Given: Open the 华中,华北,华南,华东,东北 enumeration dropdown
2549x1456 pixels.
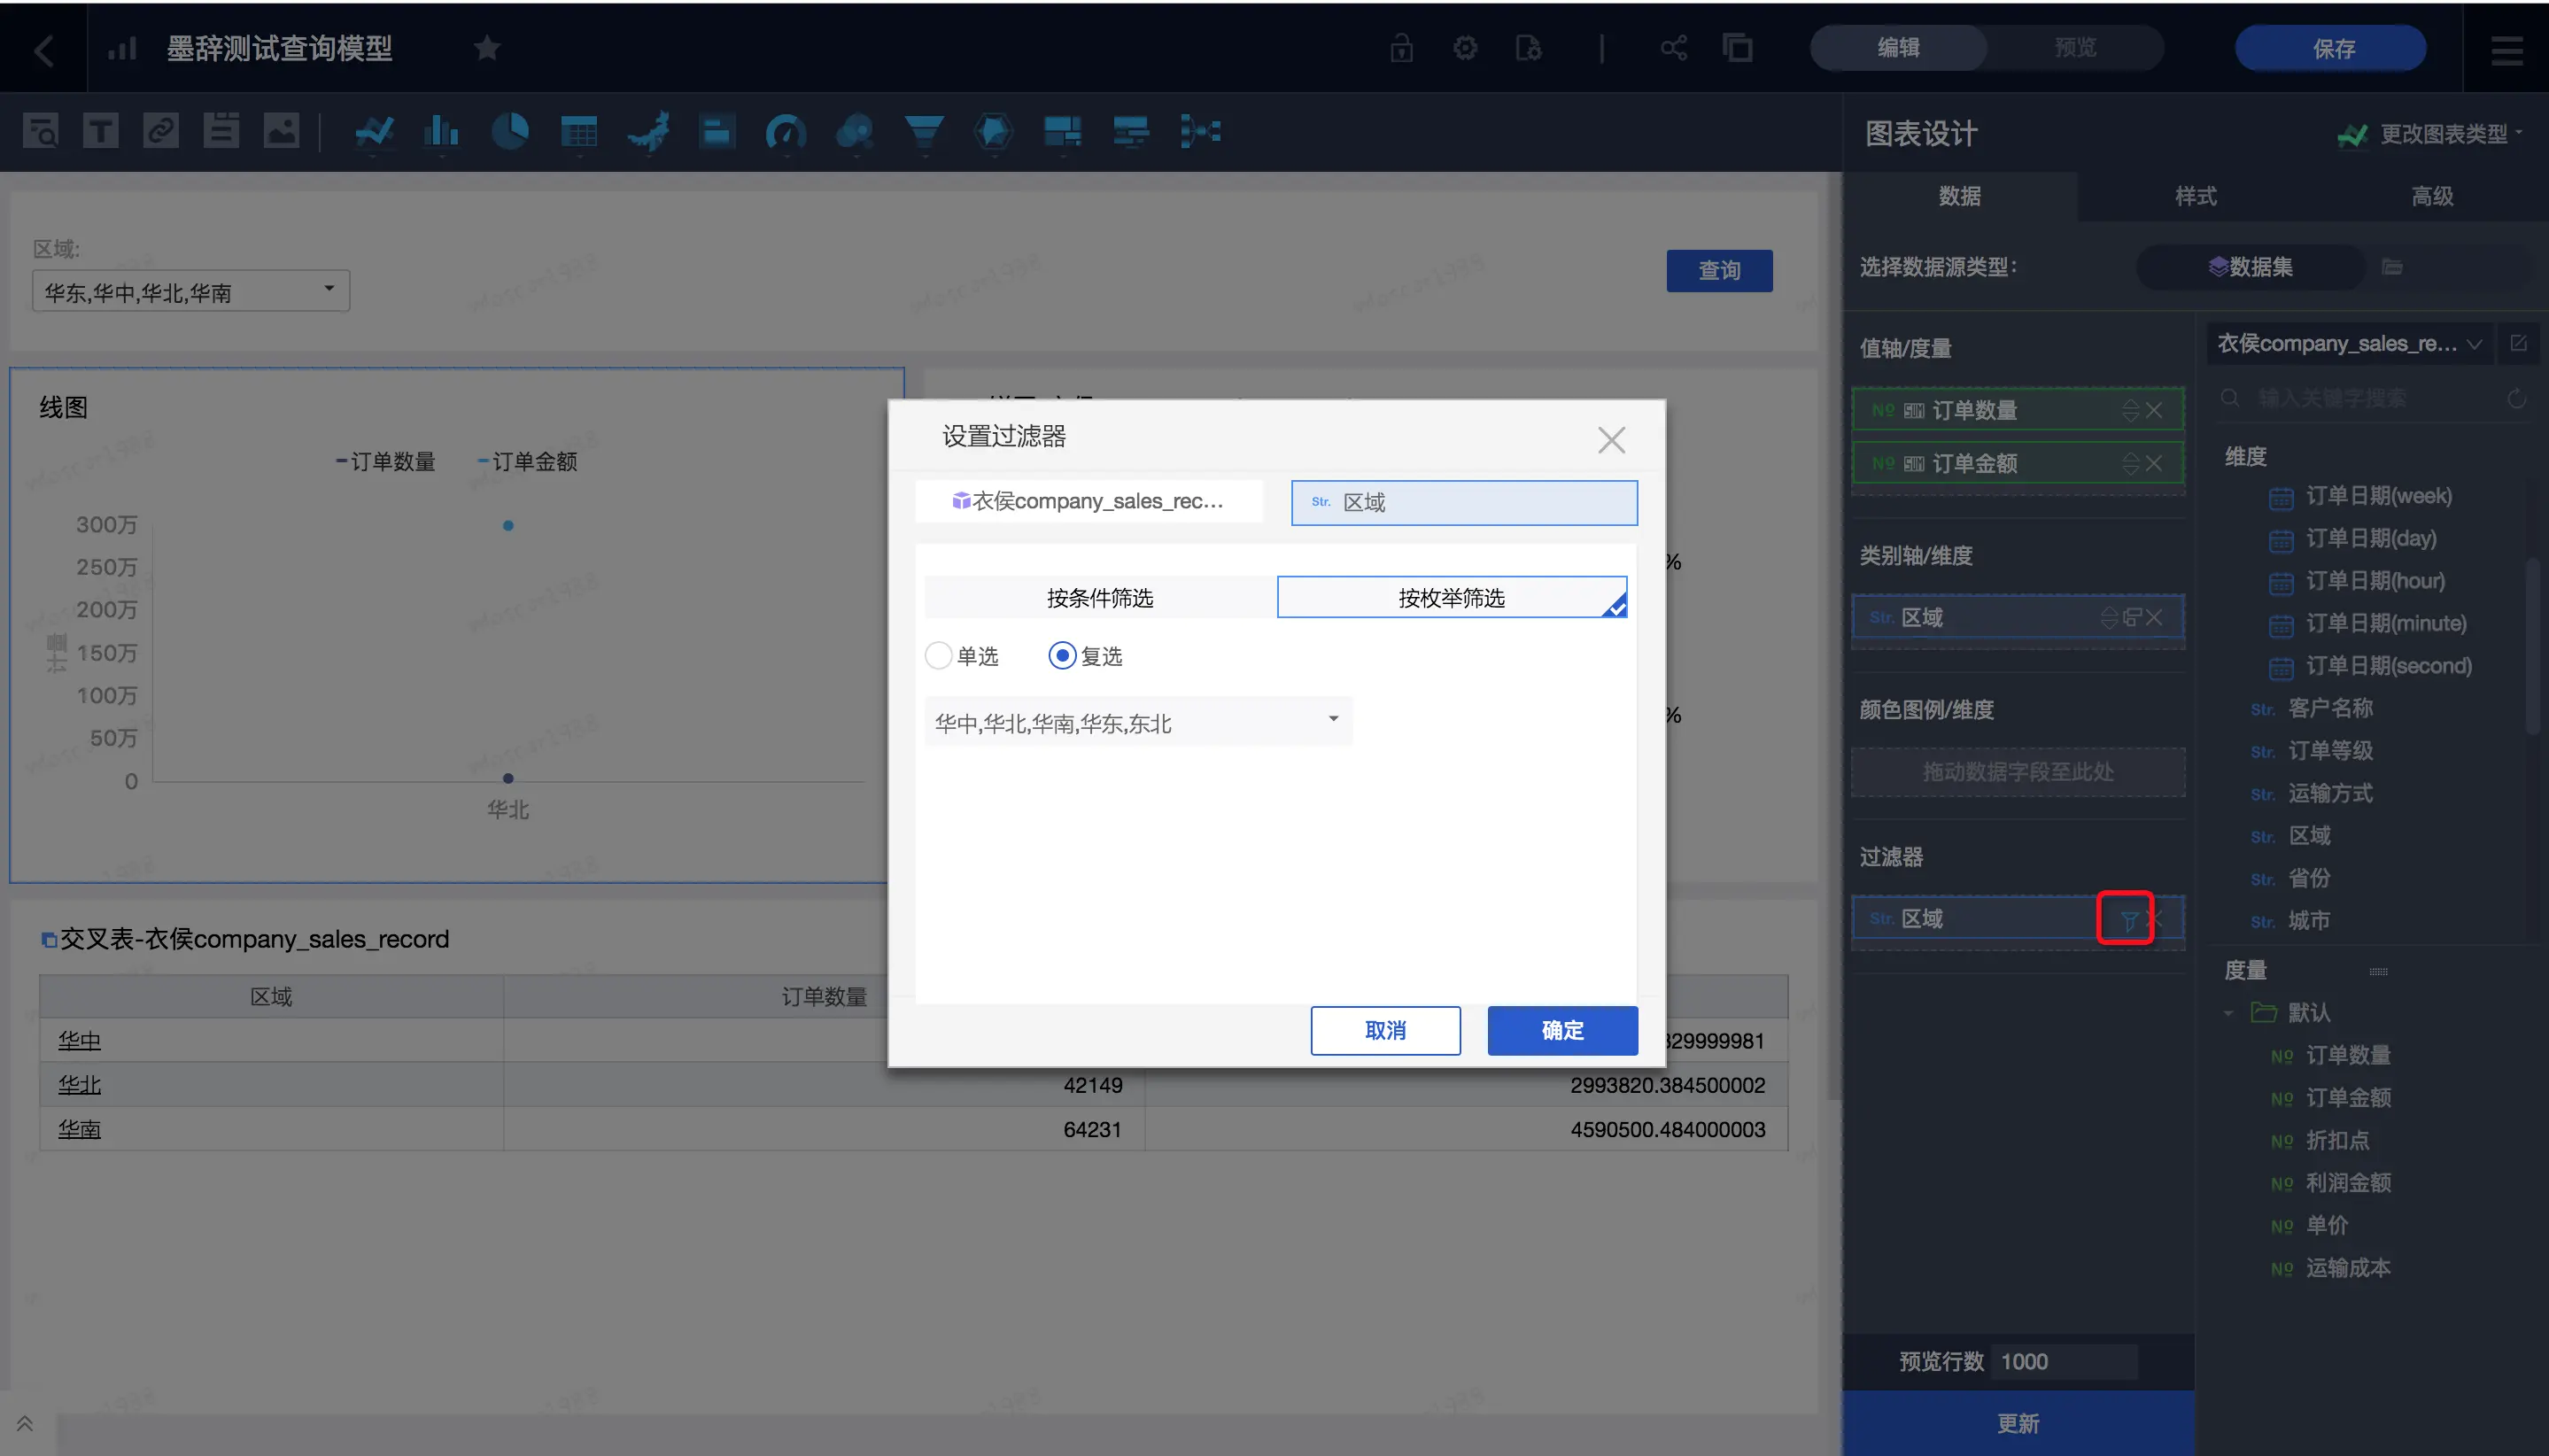Looking at the screenshot, I should pos(1137,722).
